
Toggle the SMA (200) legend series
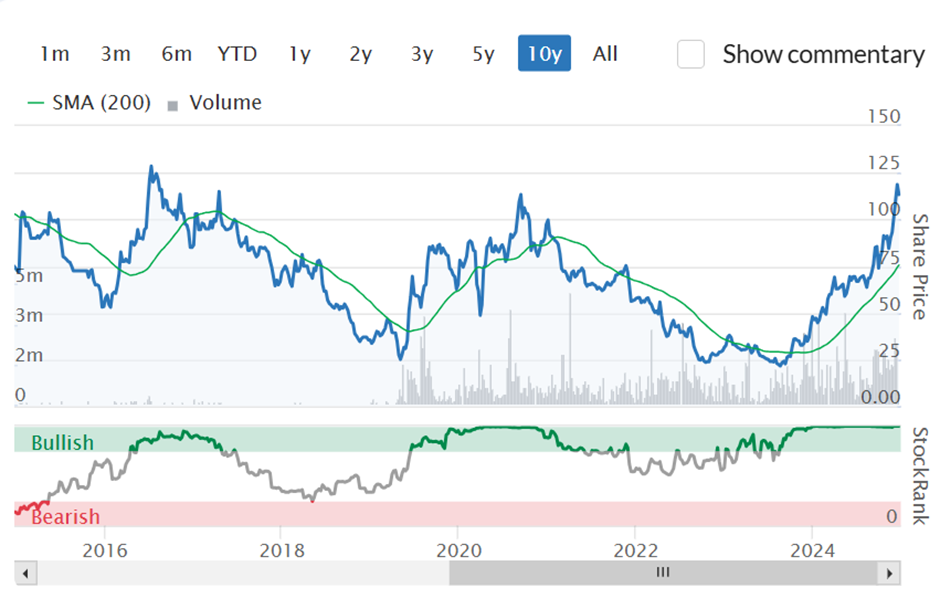(89, 102)
